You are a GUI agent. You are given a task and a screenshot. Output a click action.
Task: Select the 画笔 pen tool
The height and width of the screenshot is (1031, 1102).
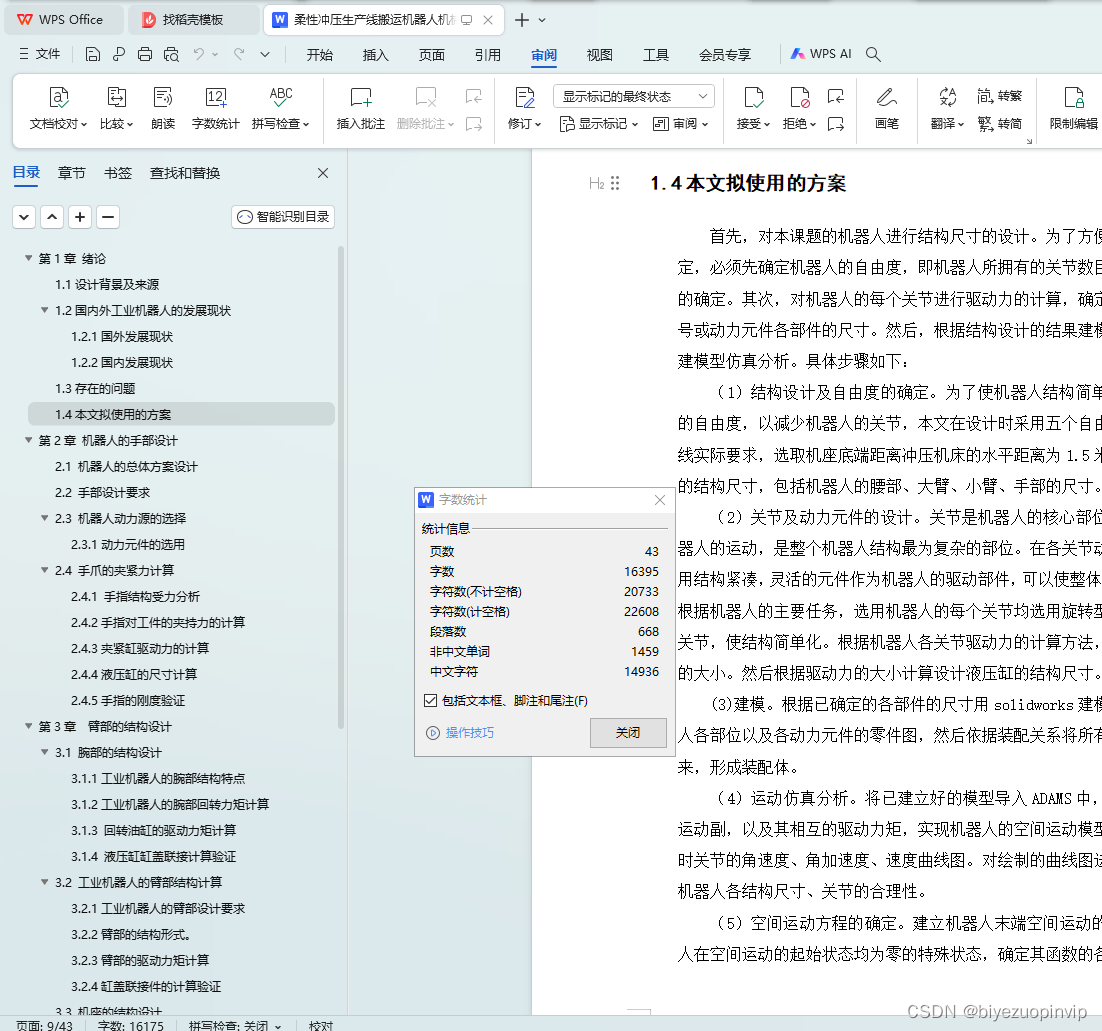point(886,108)
